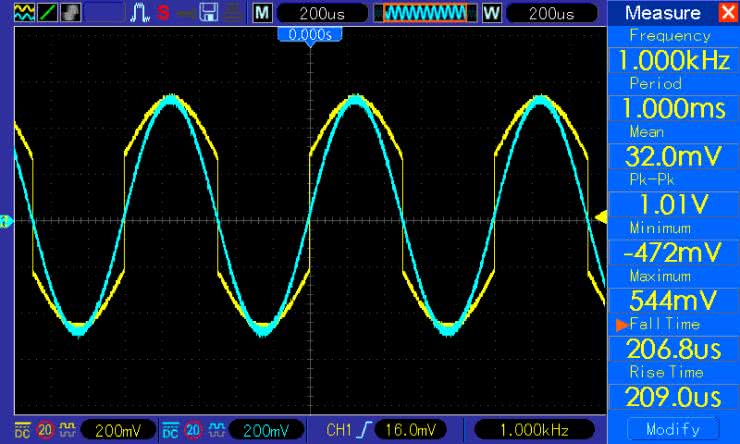The image size is (740, 444).
Task: Click the yellow channel 200mV scale field
Action: click(x=118, y=431)
